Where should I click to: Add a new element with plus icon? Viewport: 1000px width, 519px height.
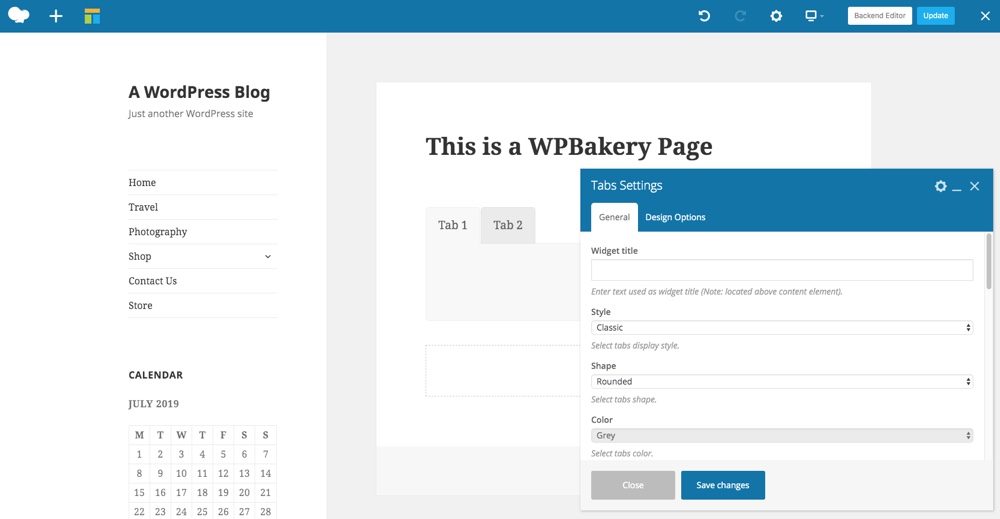(56, 16)
